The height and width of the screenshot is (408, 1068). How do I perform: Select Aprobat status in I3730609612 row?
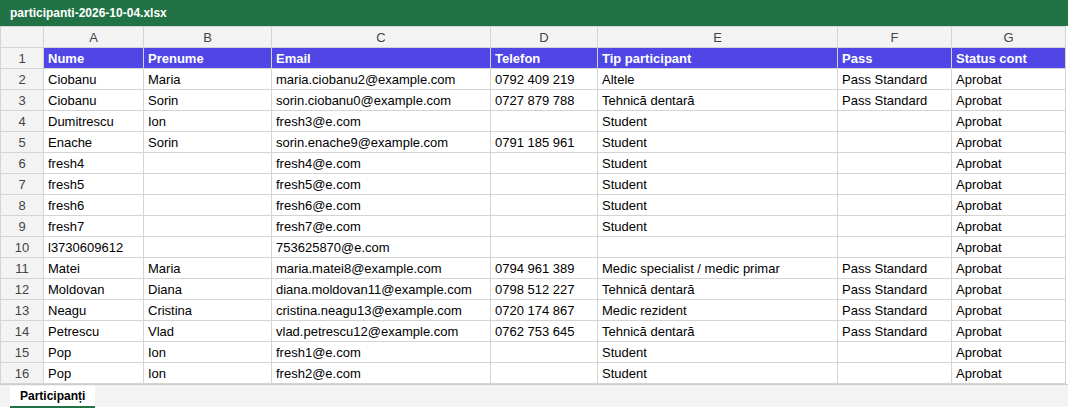1008,248
